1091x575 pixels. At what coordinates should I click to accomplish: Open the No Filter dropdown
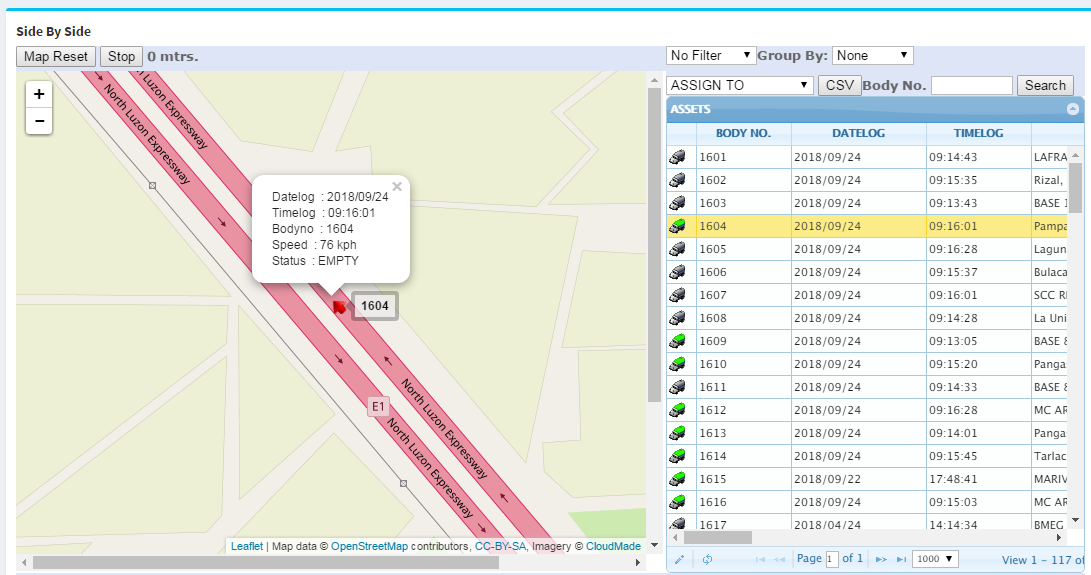pos(711,56)
